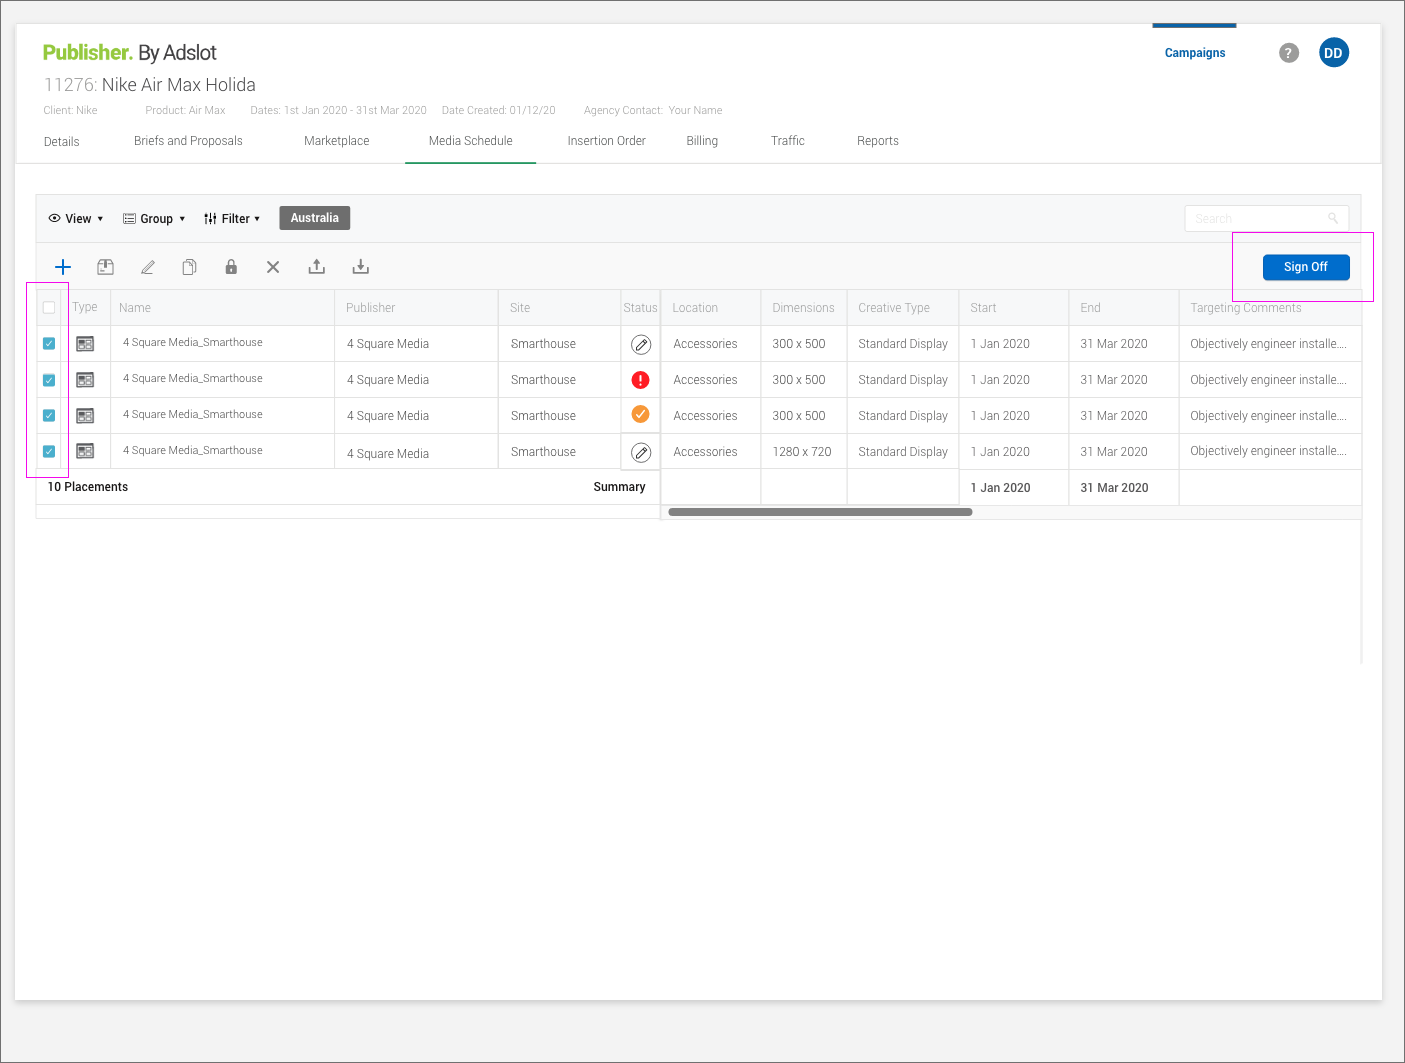Screen dimensions: 1405x1063
Task: Click the Dimensions column header
Action: click(804, 308)
